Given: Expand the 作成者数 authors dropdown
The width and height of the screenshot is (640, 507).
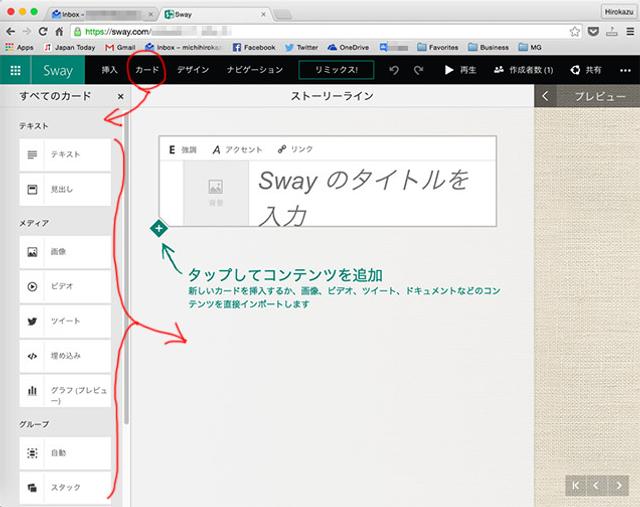Looking at the screenshot, I should pos(517,70).
